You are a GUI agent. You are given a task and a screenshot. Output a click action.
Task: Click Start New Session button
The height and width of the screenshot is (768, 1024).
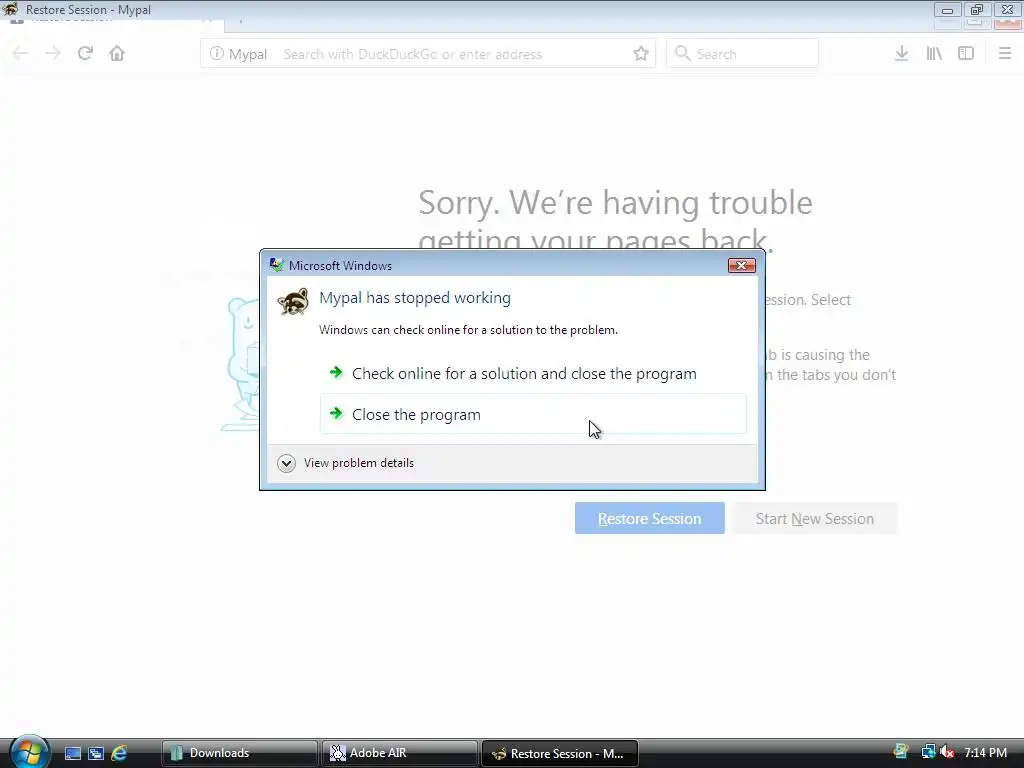point(815,518)
